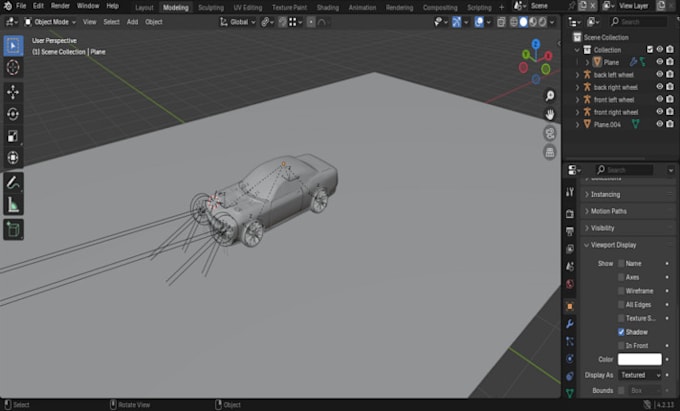Open the Modifiers properties tab
The height and width of the screenshot is (411, 680).
[570, 323]
